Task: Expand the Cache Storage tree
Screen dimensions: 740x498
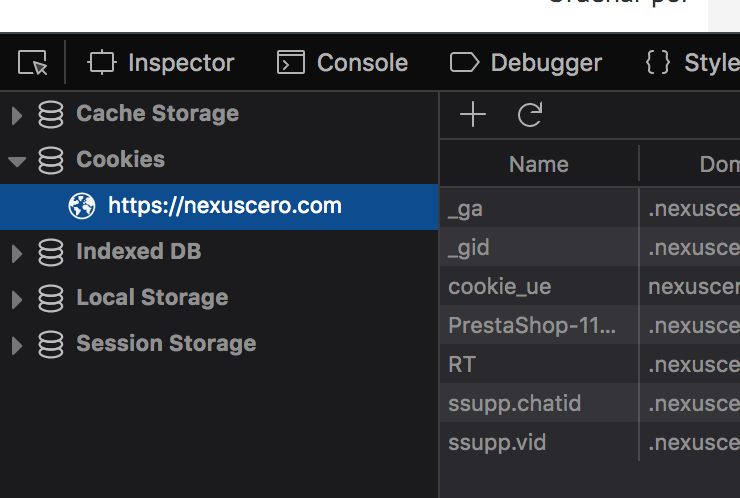Action: tap(17, 115)
